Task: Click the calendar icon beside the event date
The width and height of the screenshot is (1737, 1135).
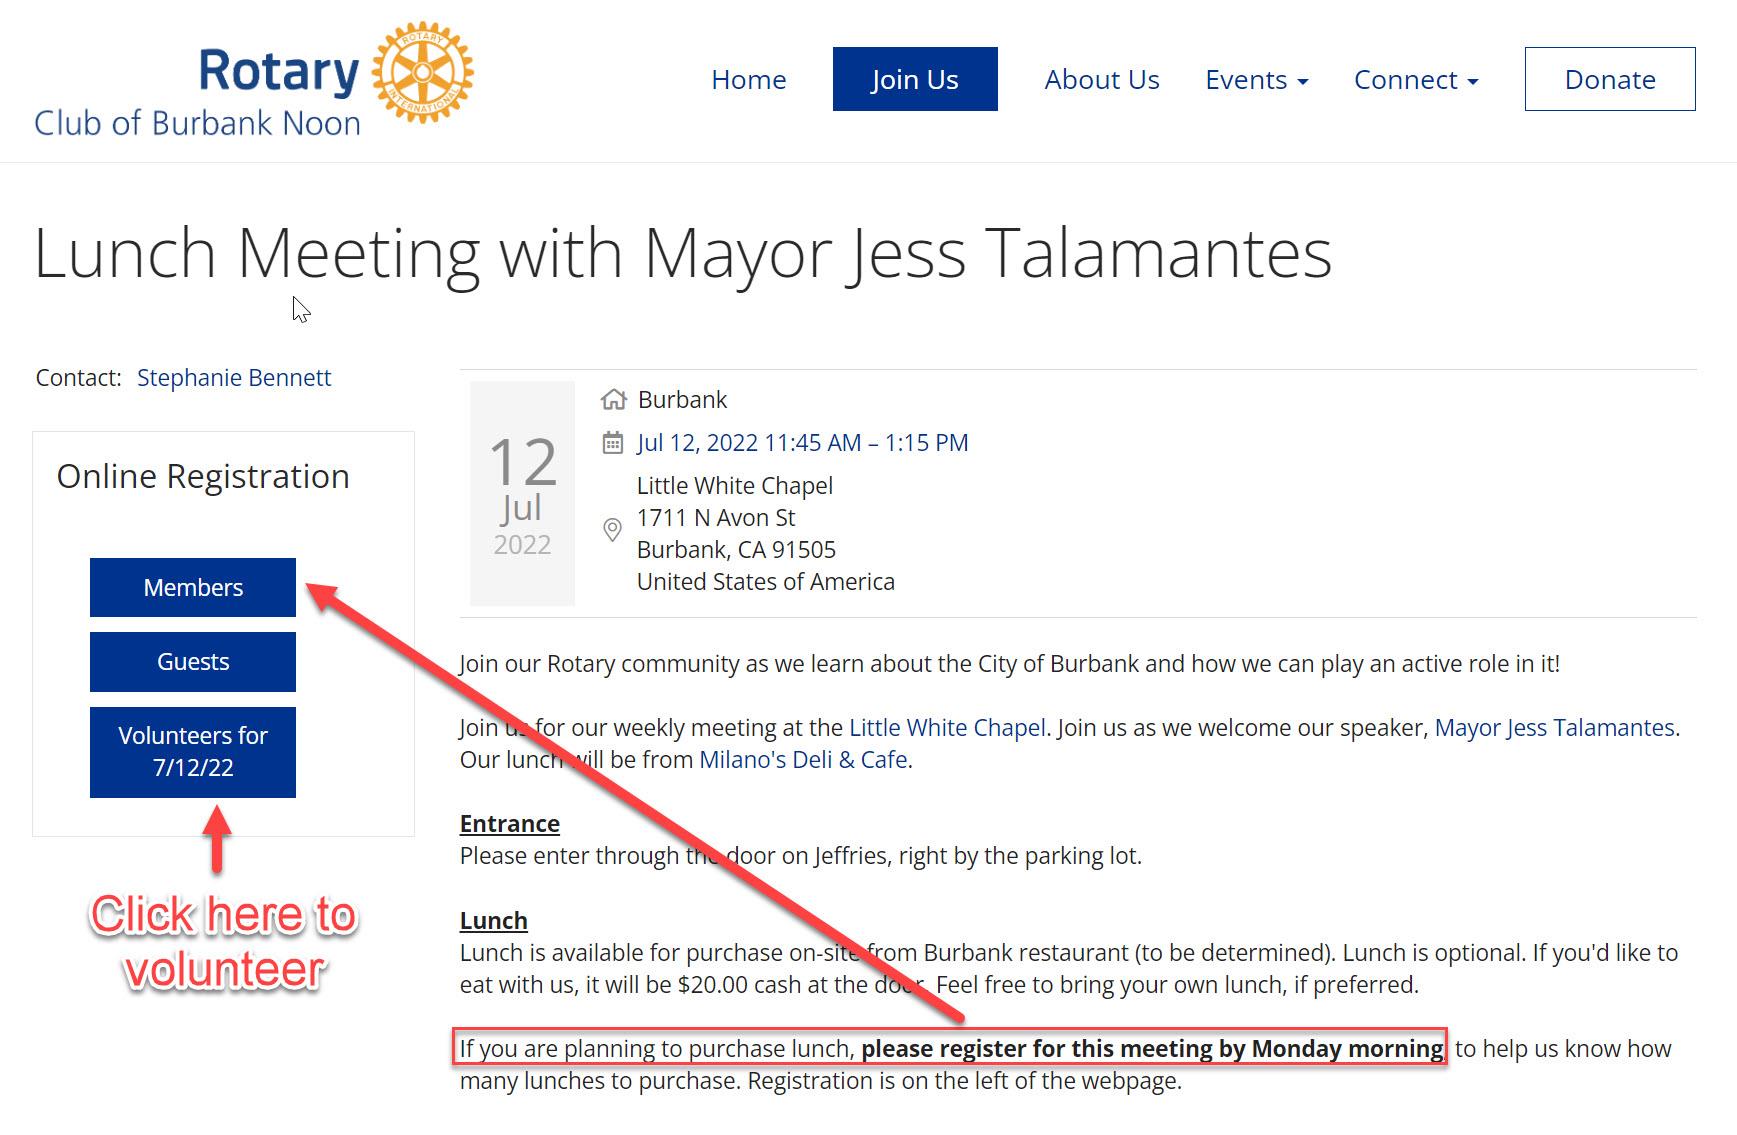Action: (613, 443)
